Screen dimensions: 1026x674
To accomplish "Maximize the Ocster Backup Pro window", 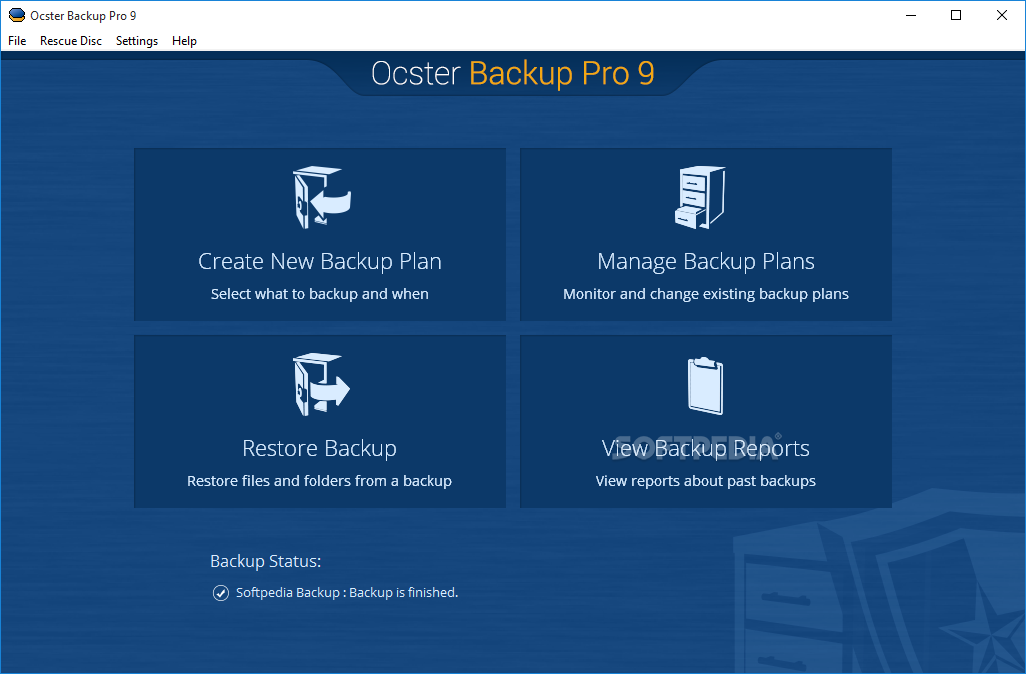I will pyautogui.click(x=956, y=15).
